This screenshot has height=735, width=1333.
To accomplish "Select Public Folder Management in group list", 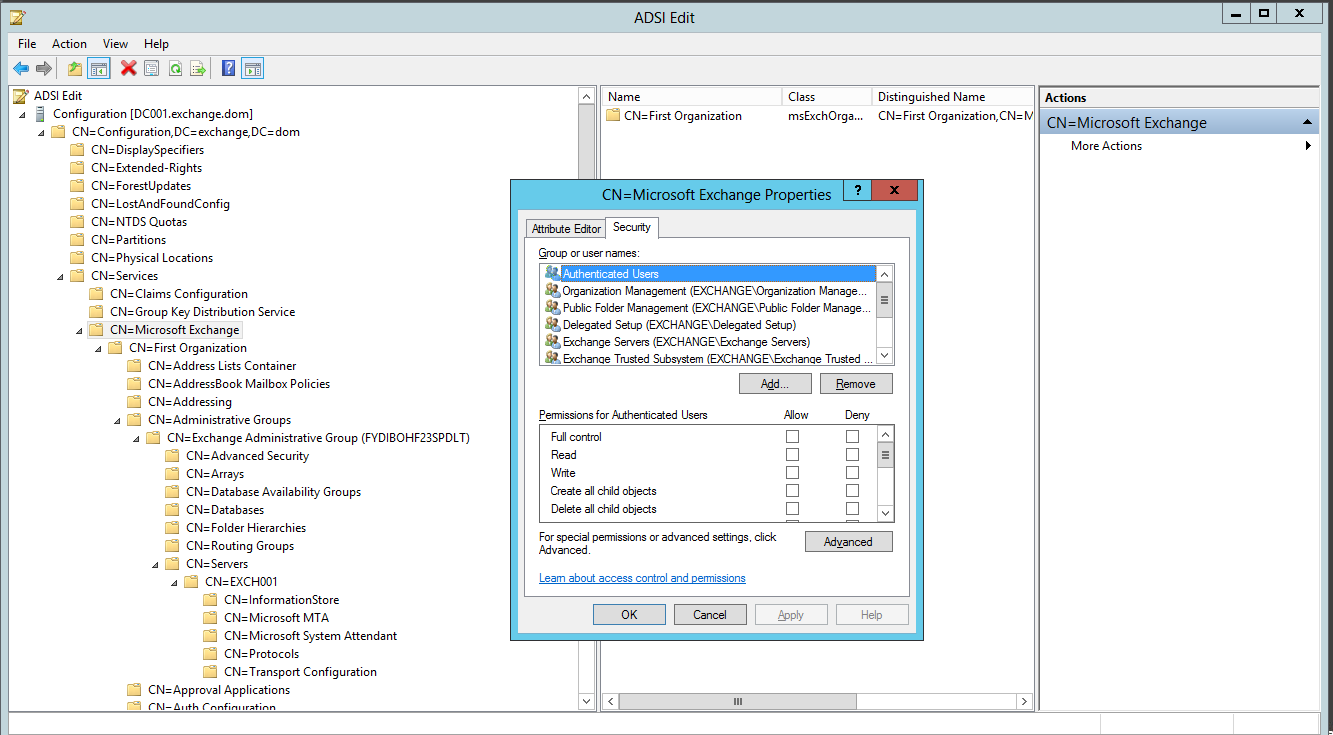I will (x=709, y=308).
